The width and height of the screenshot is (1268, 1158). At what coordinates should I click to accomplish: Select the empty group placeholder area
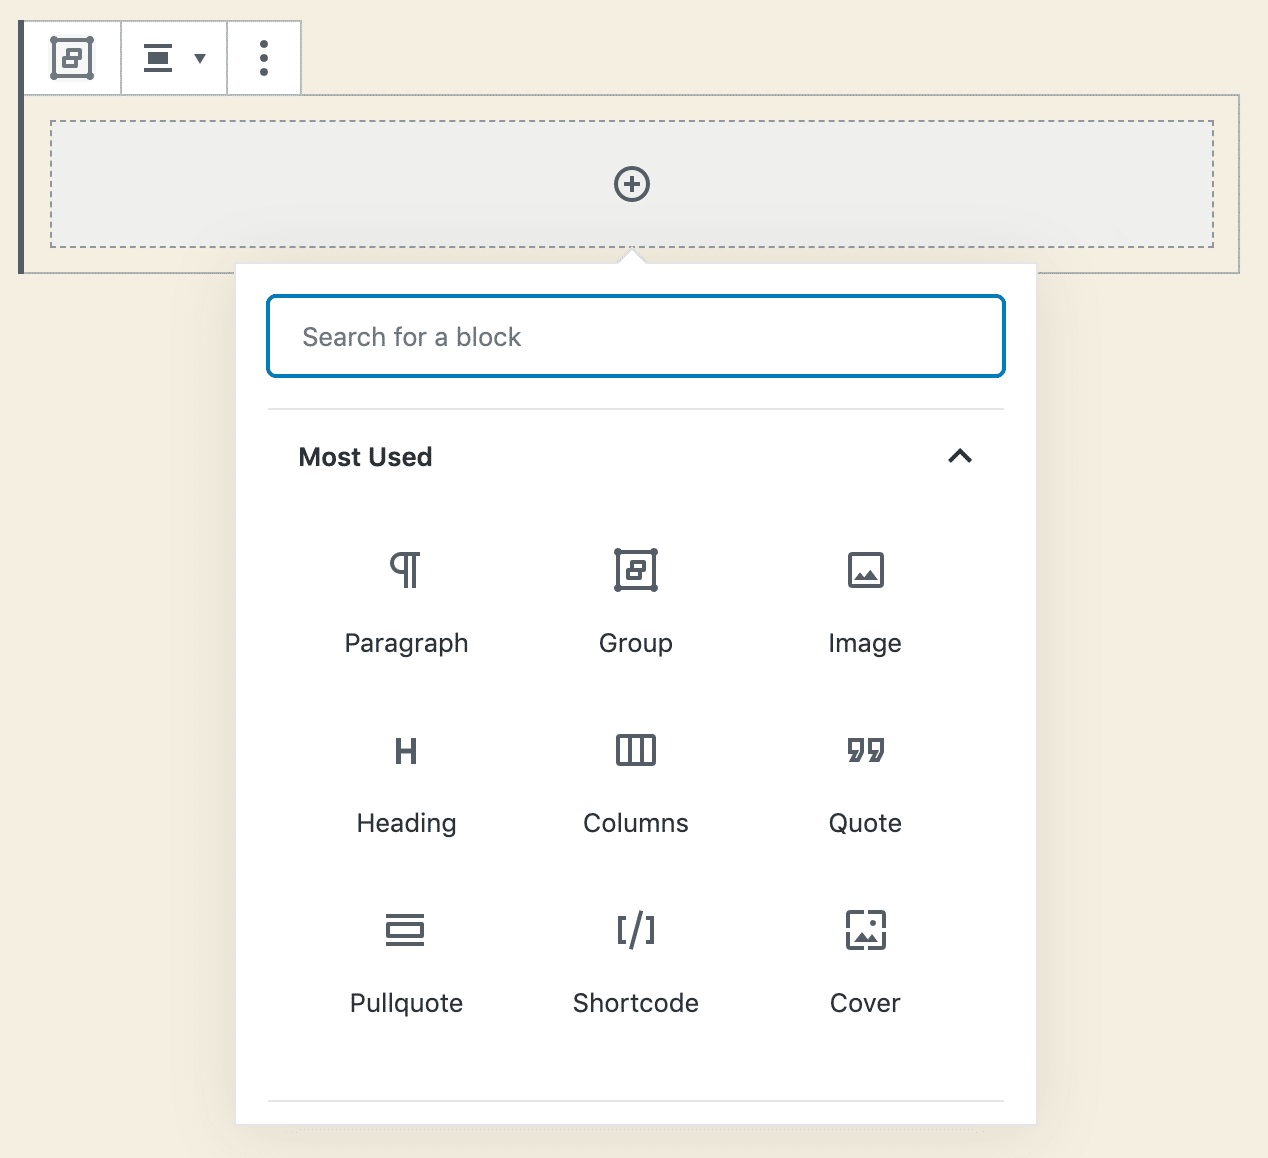coord(632,183)
